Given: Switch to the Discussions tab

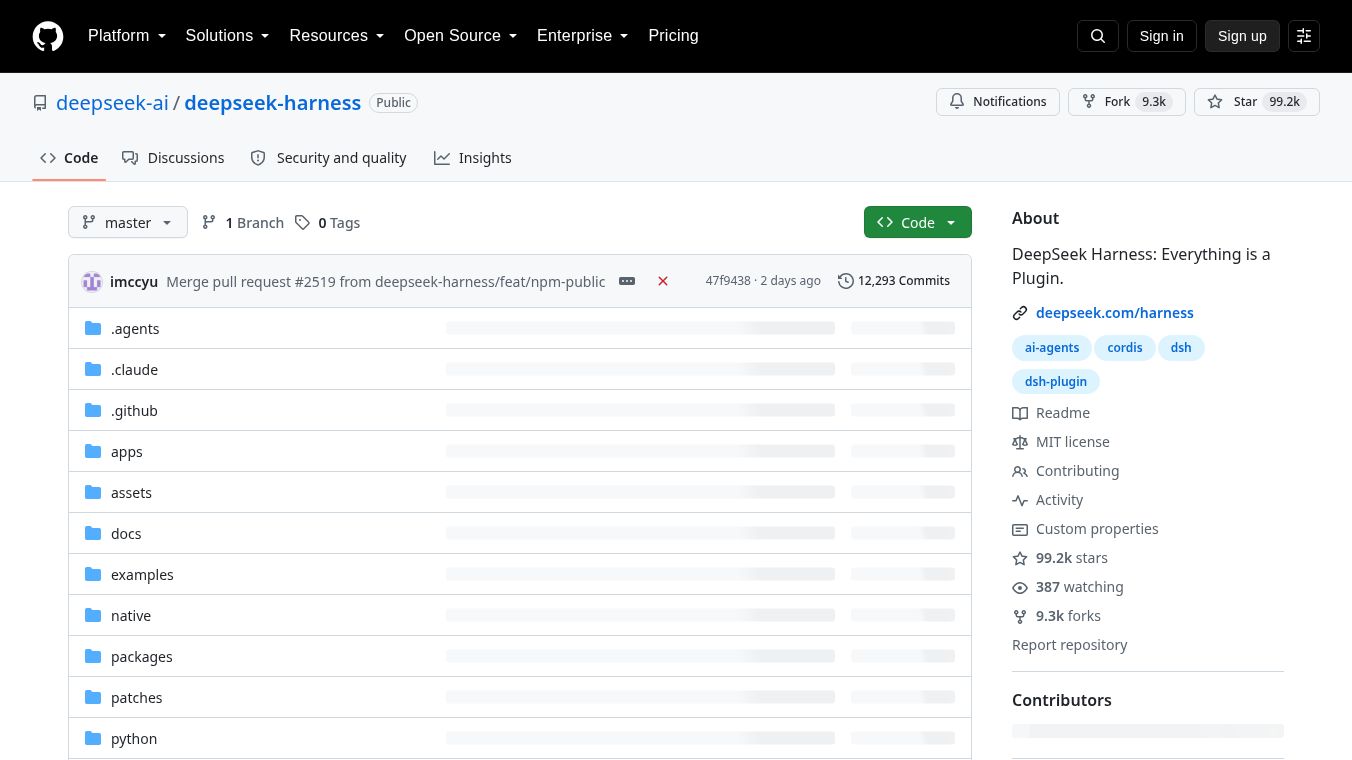Looking at the screenshot, I should pos(173,158).
